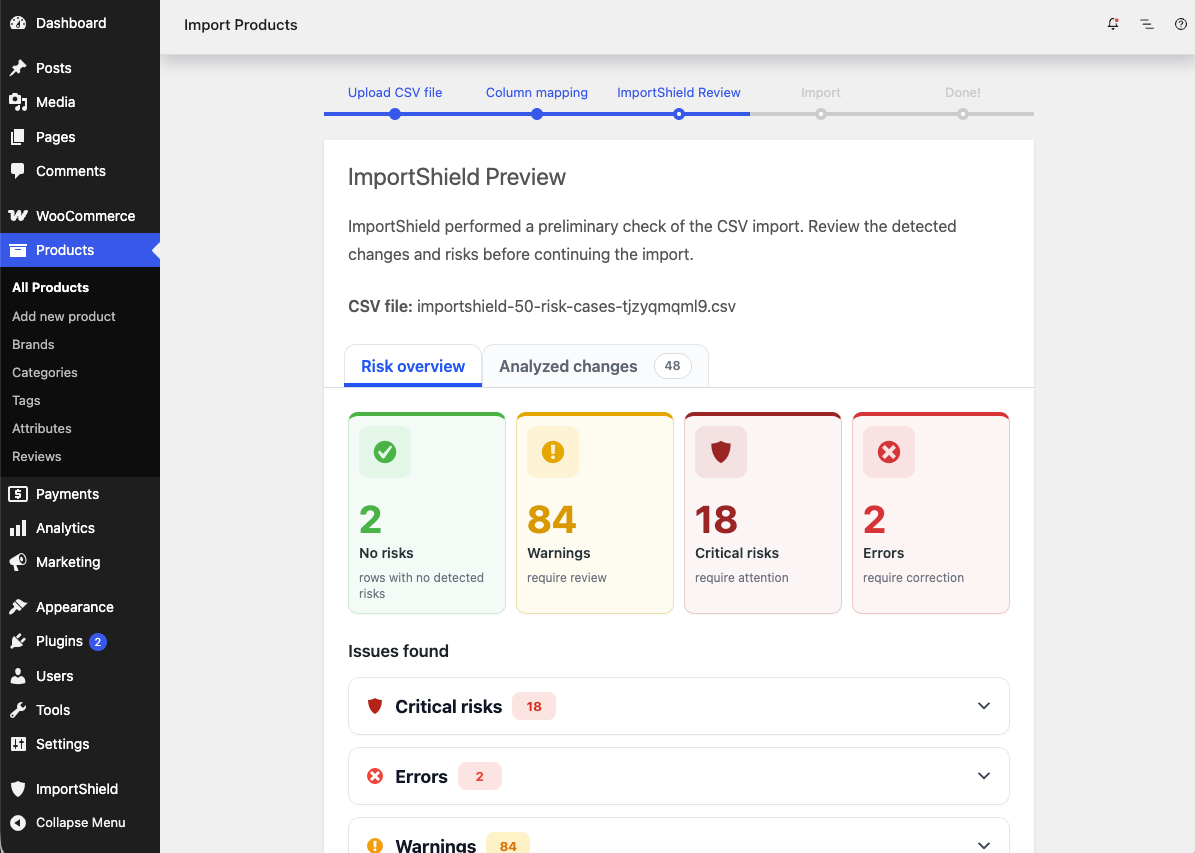This screenshot has height=853, width=1195.
Task: Click the No risks summary card count
Action: point(370,520)
